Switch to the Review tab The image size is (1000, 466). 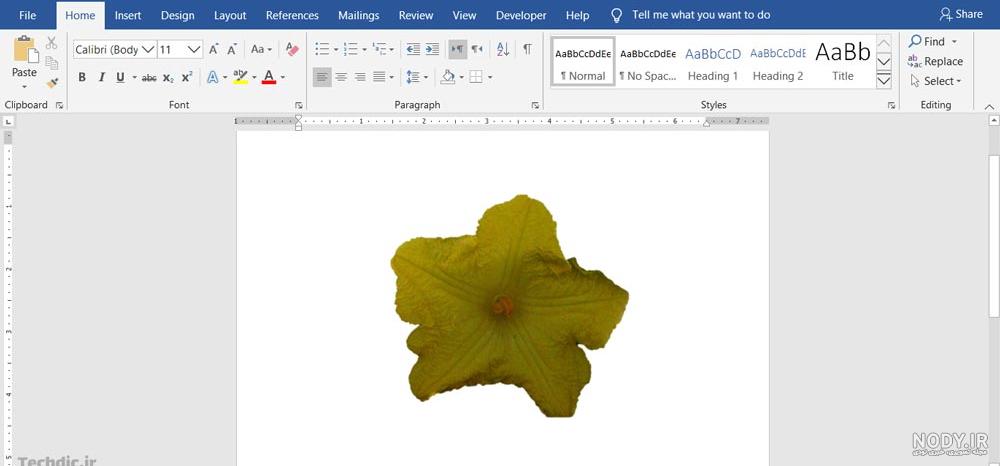[x=416, y=15]
